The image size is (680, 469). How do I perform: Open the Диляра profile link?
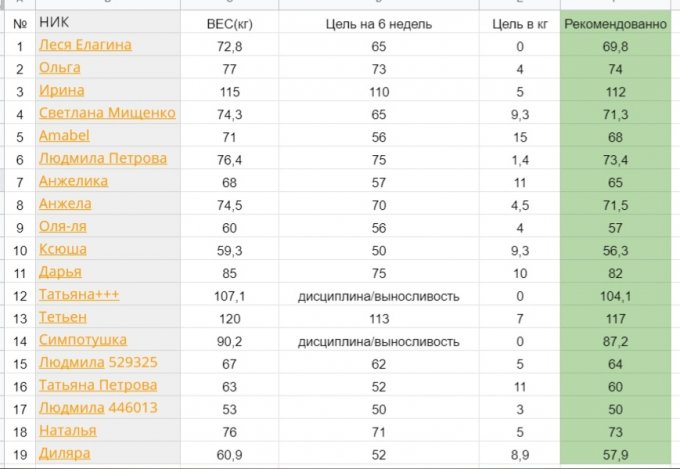pos(64,453)
